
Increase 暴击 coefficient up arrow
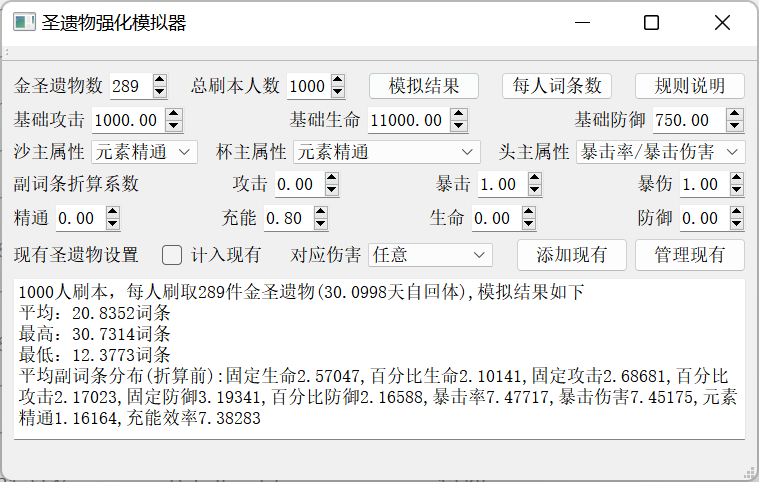pos(534,178)
